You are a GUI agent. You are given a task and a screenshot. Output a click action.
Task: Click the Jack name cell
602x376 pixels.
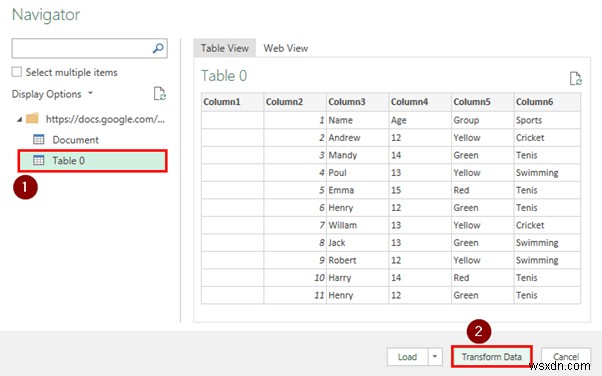tap(357, 243)
